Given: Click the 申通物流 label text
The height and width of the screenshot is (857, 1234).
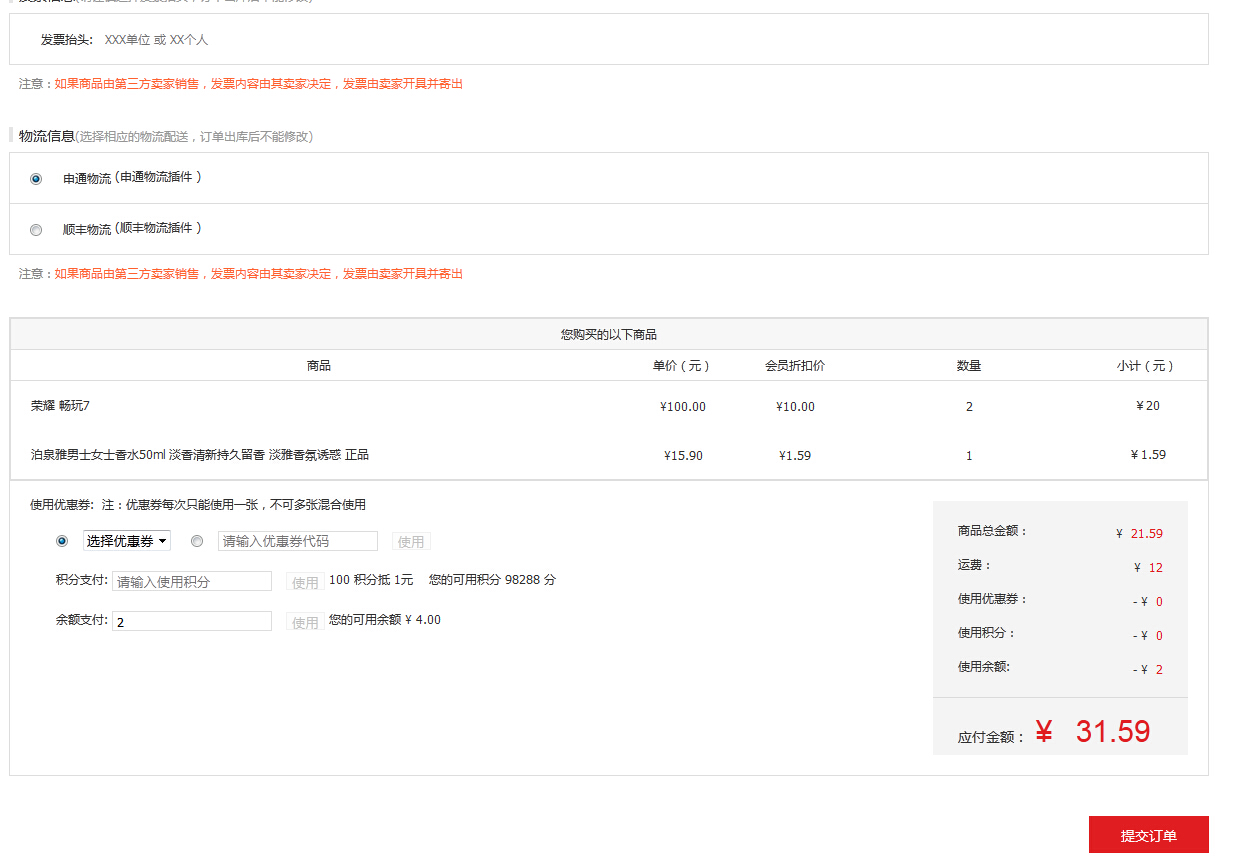Looking at the screenshot, I should tap(87, 179).
